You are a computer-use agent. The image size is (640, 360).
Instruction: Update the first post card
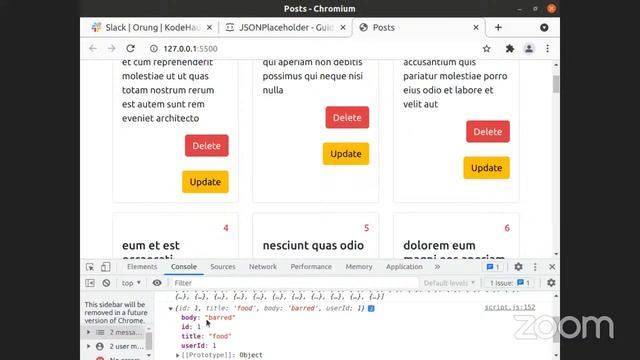(205, 182)
